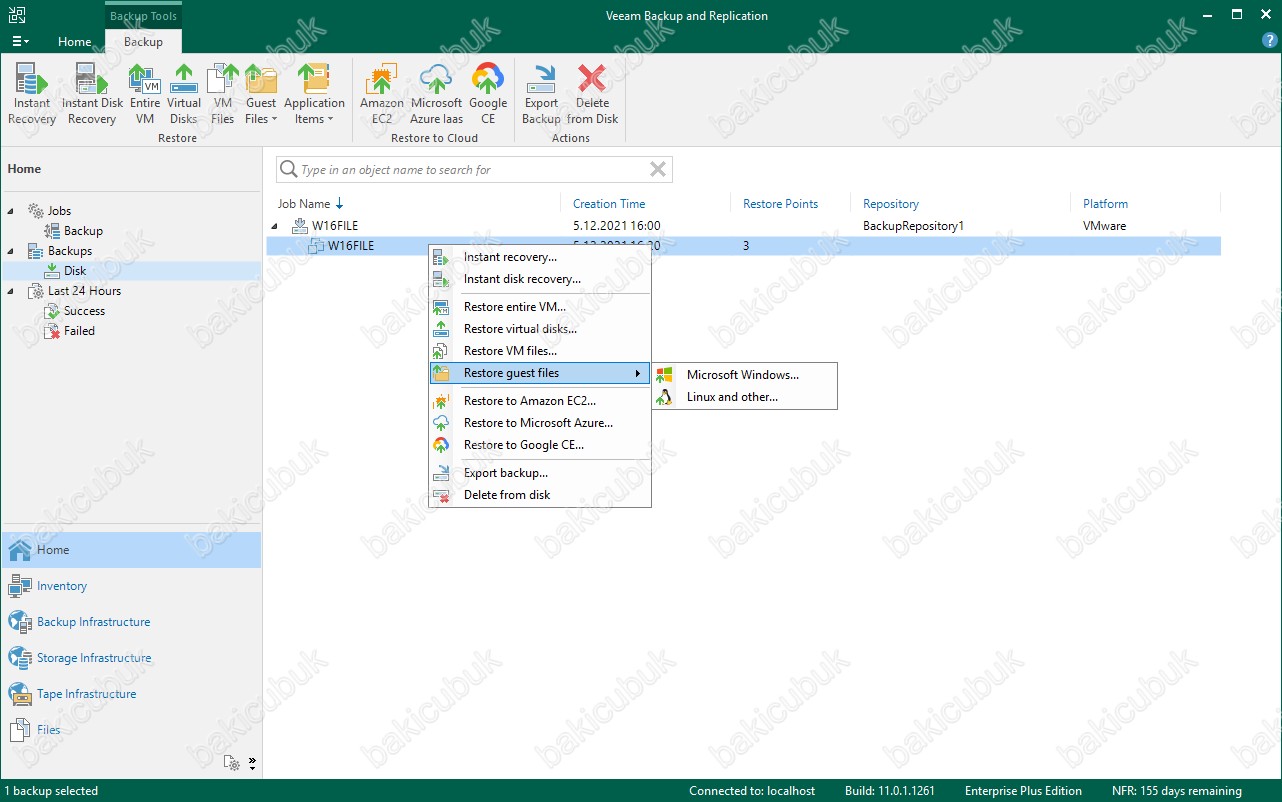Open Restore guest files submenu
This screenshot has height=802, width=1282.
tap(540, 373)
